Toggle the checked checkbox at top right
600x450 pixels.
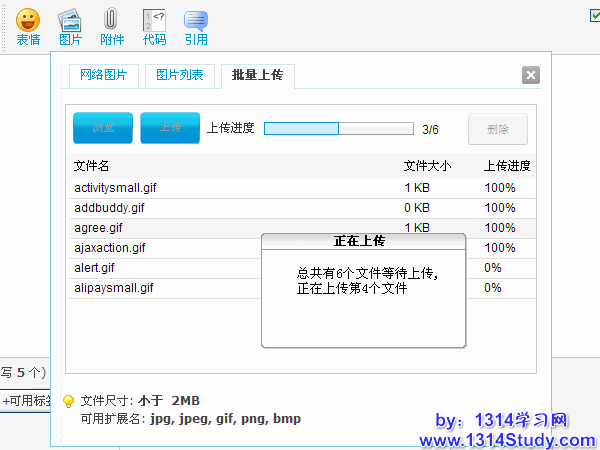click(x=595, y=14)
